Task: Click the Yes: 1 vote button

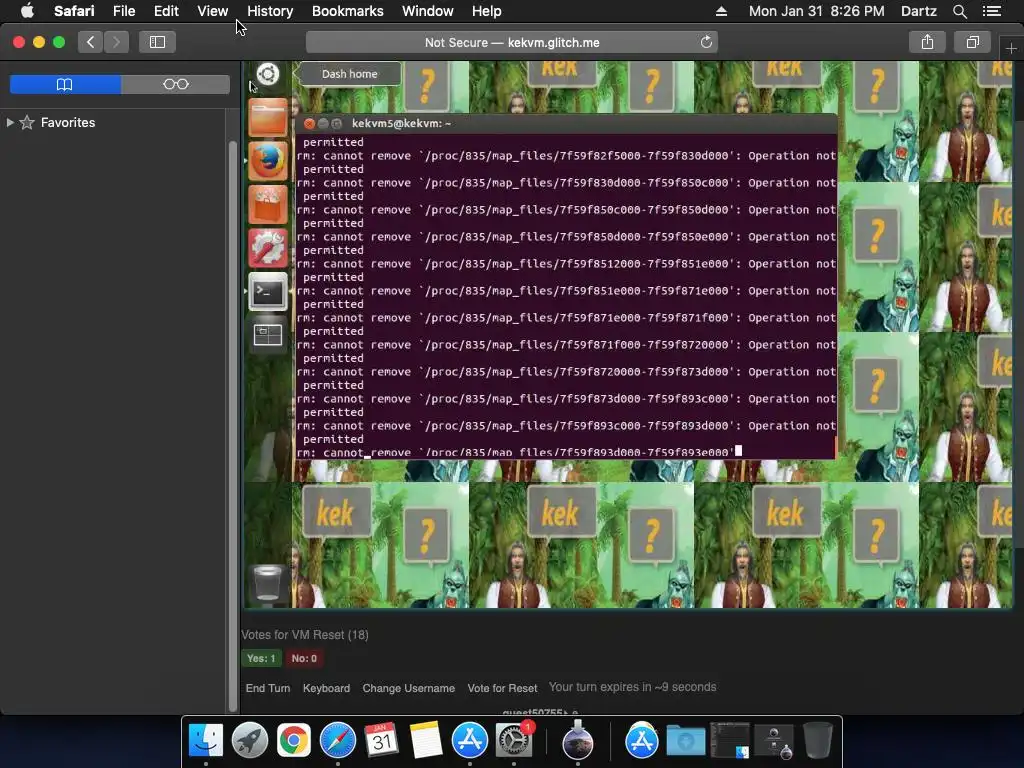Action: (x=261, y=658)
